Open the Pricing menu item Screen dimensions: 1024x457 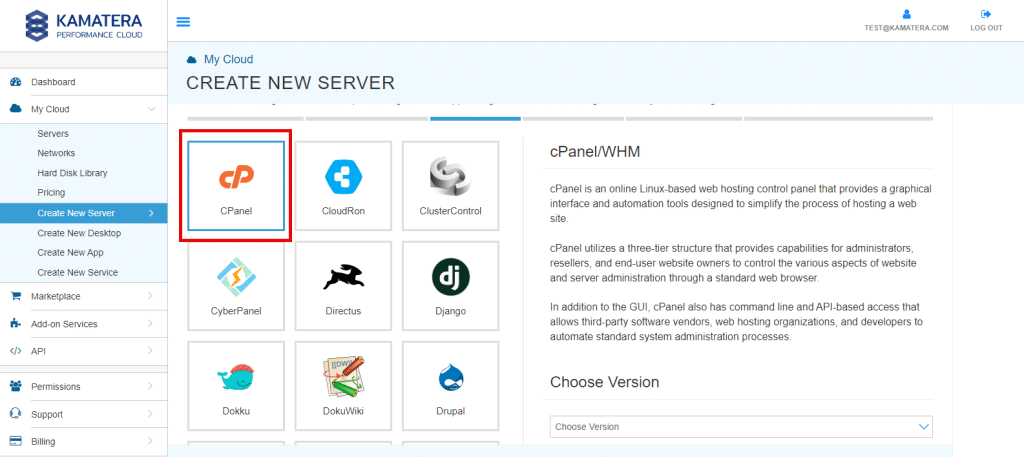click(x=51, y=193)
